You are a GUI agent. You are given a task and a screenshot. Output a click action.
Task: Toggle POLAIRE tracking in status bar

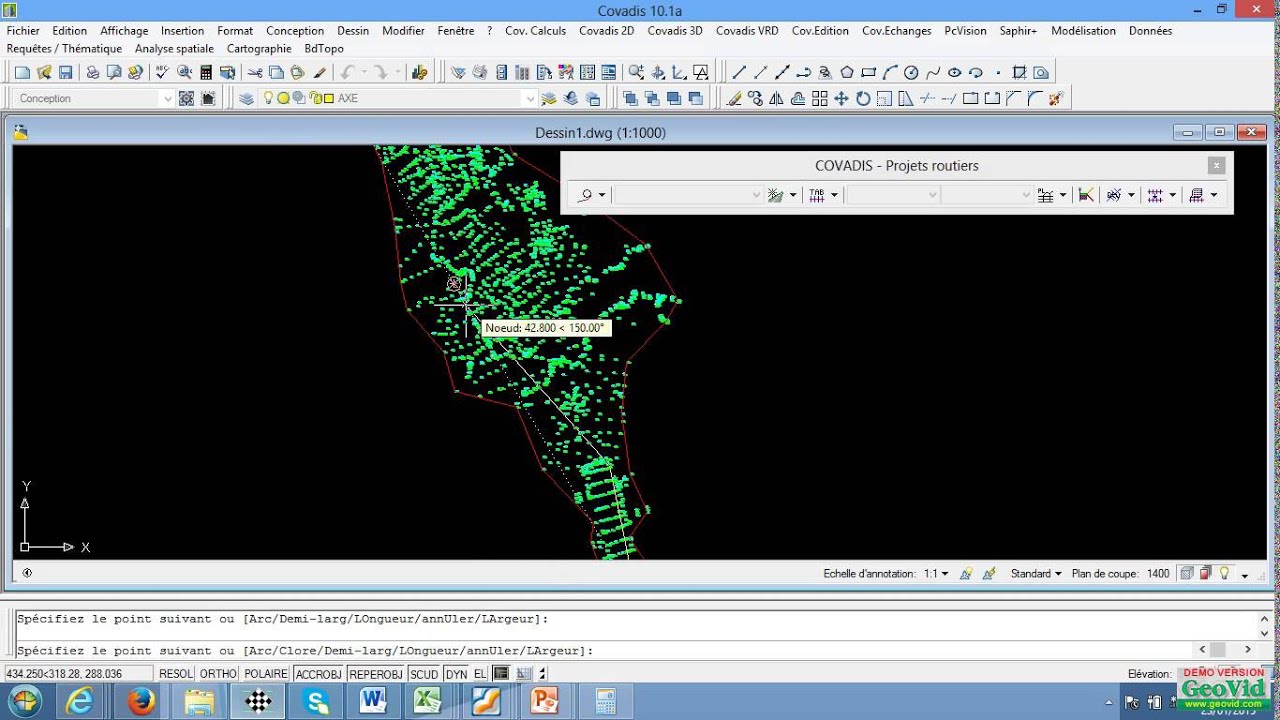266,674
